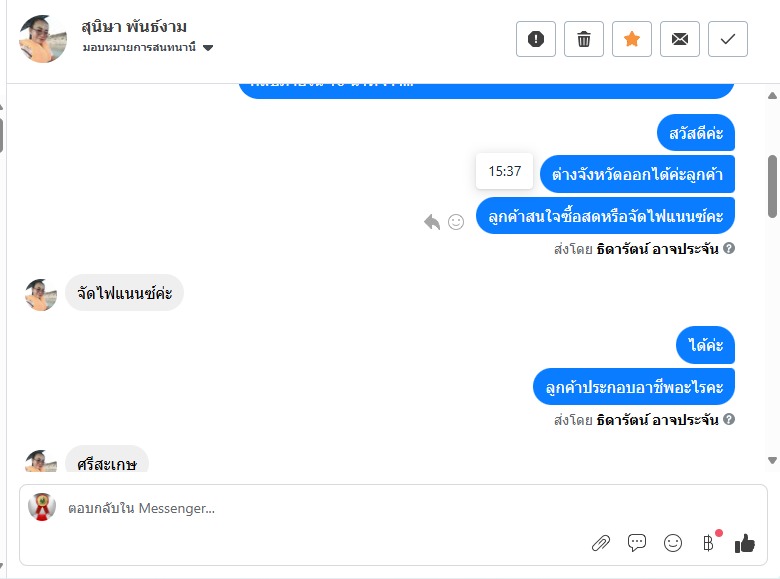Image resolution: width=780 pixels, height=579 pixels.
Task: Click the customer's profile picture in header
Action: coord(43,39)
